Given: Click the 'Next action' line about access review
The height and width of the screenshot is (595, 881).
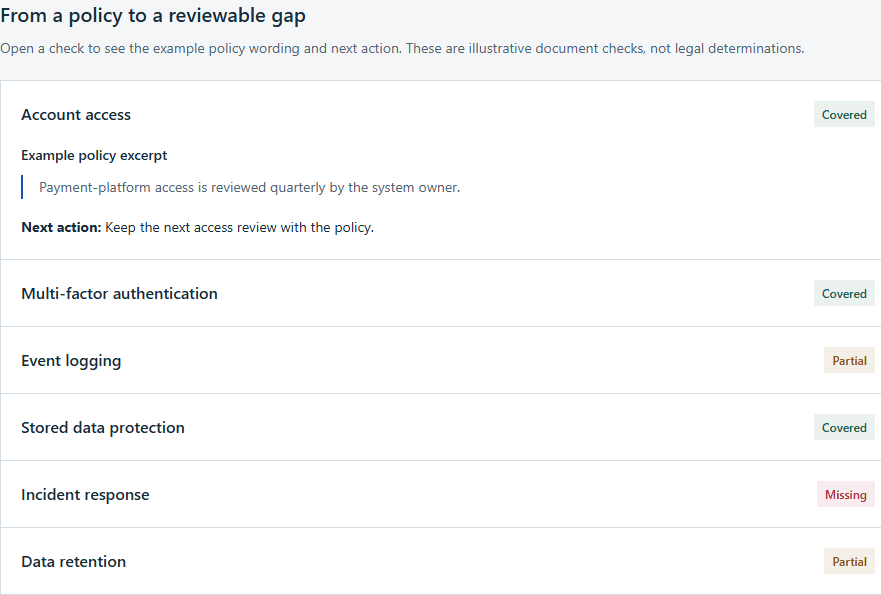Looking at the screenshot, I should tap(198, 227).
